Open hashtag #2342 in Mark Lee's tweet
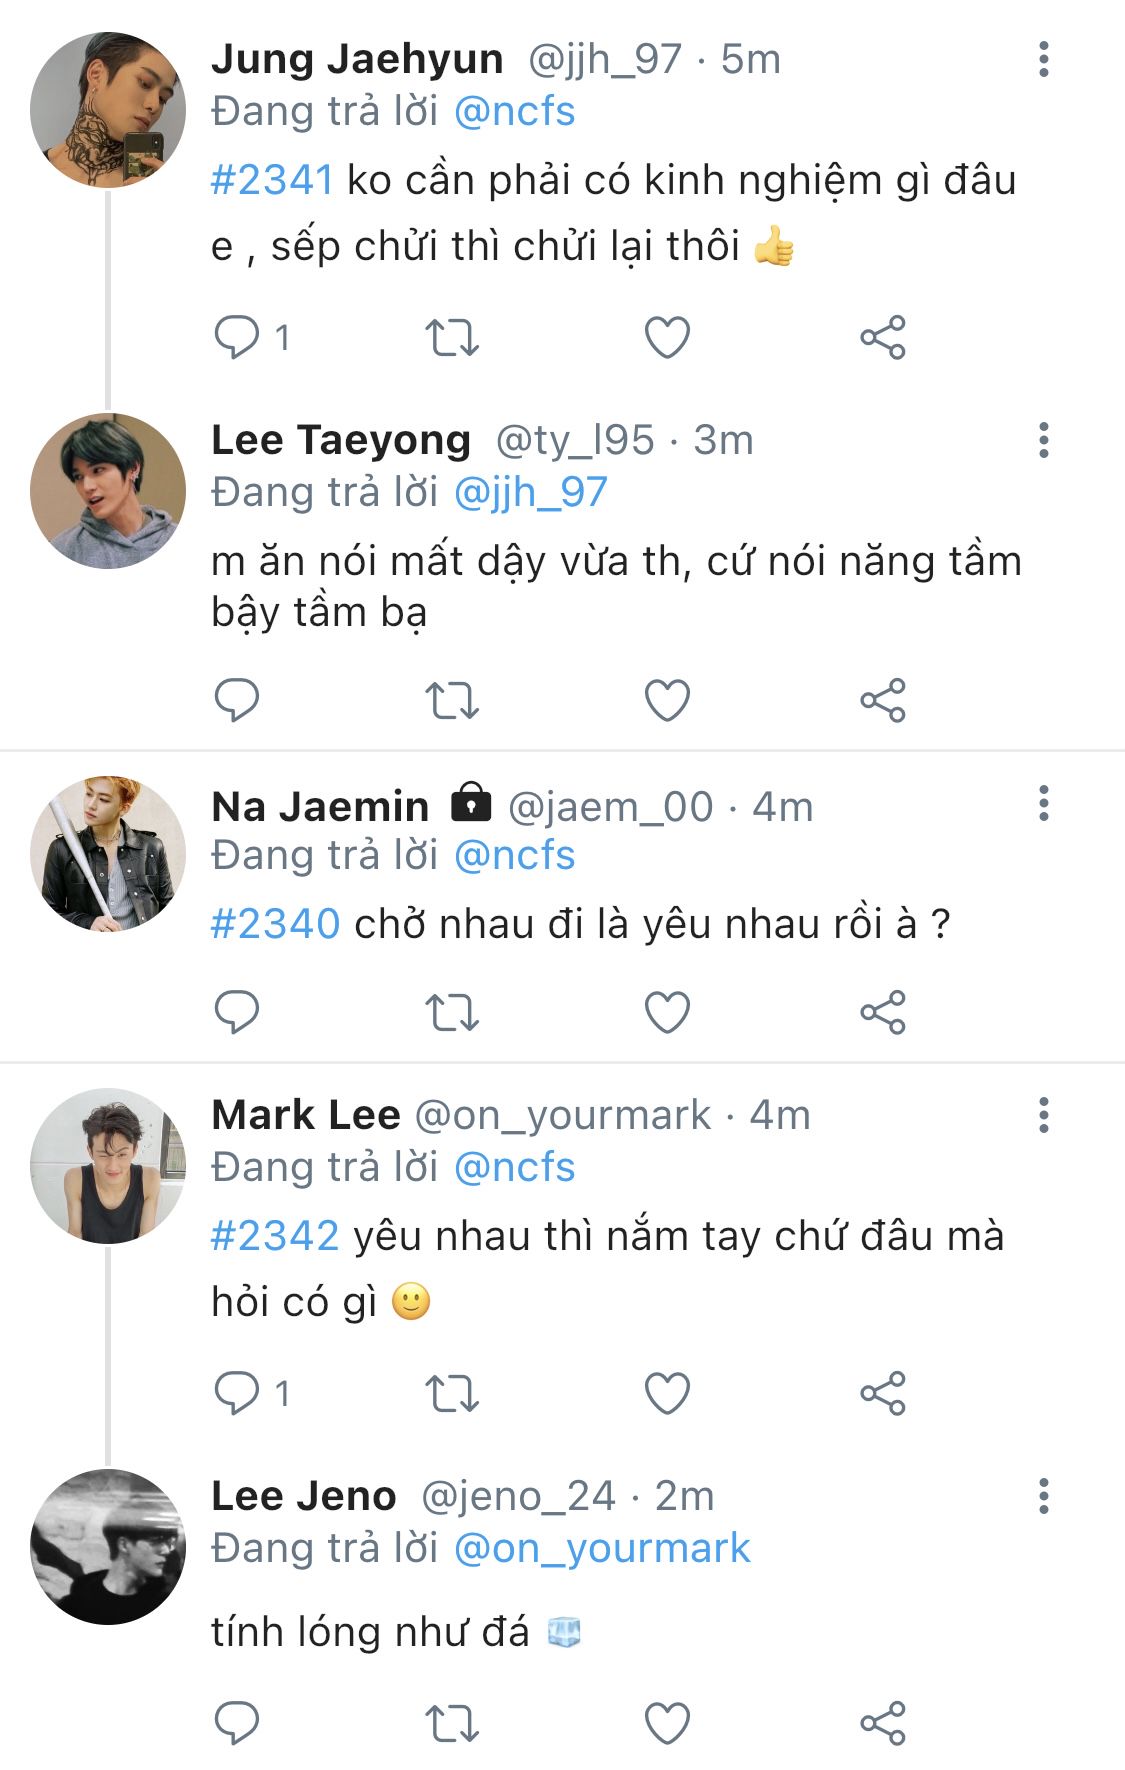This screenshot has width=1125, height=1770. tap(275, 1237)
